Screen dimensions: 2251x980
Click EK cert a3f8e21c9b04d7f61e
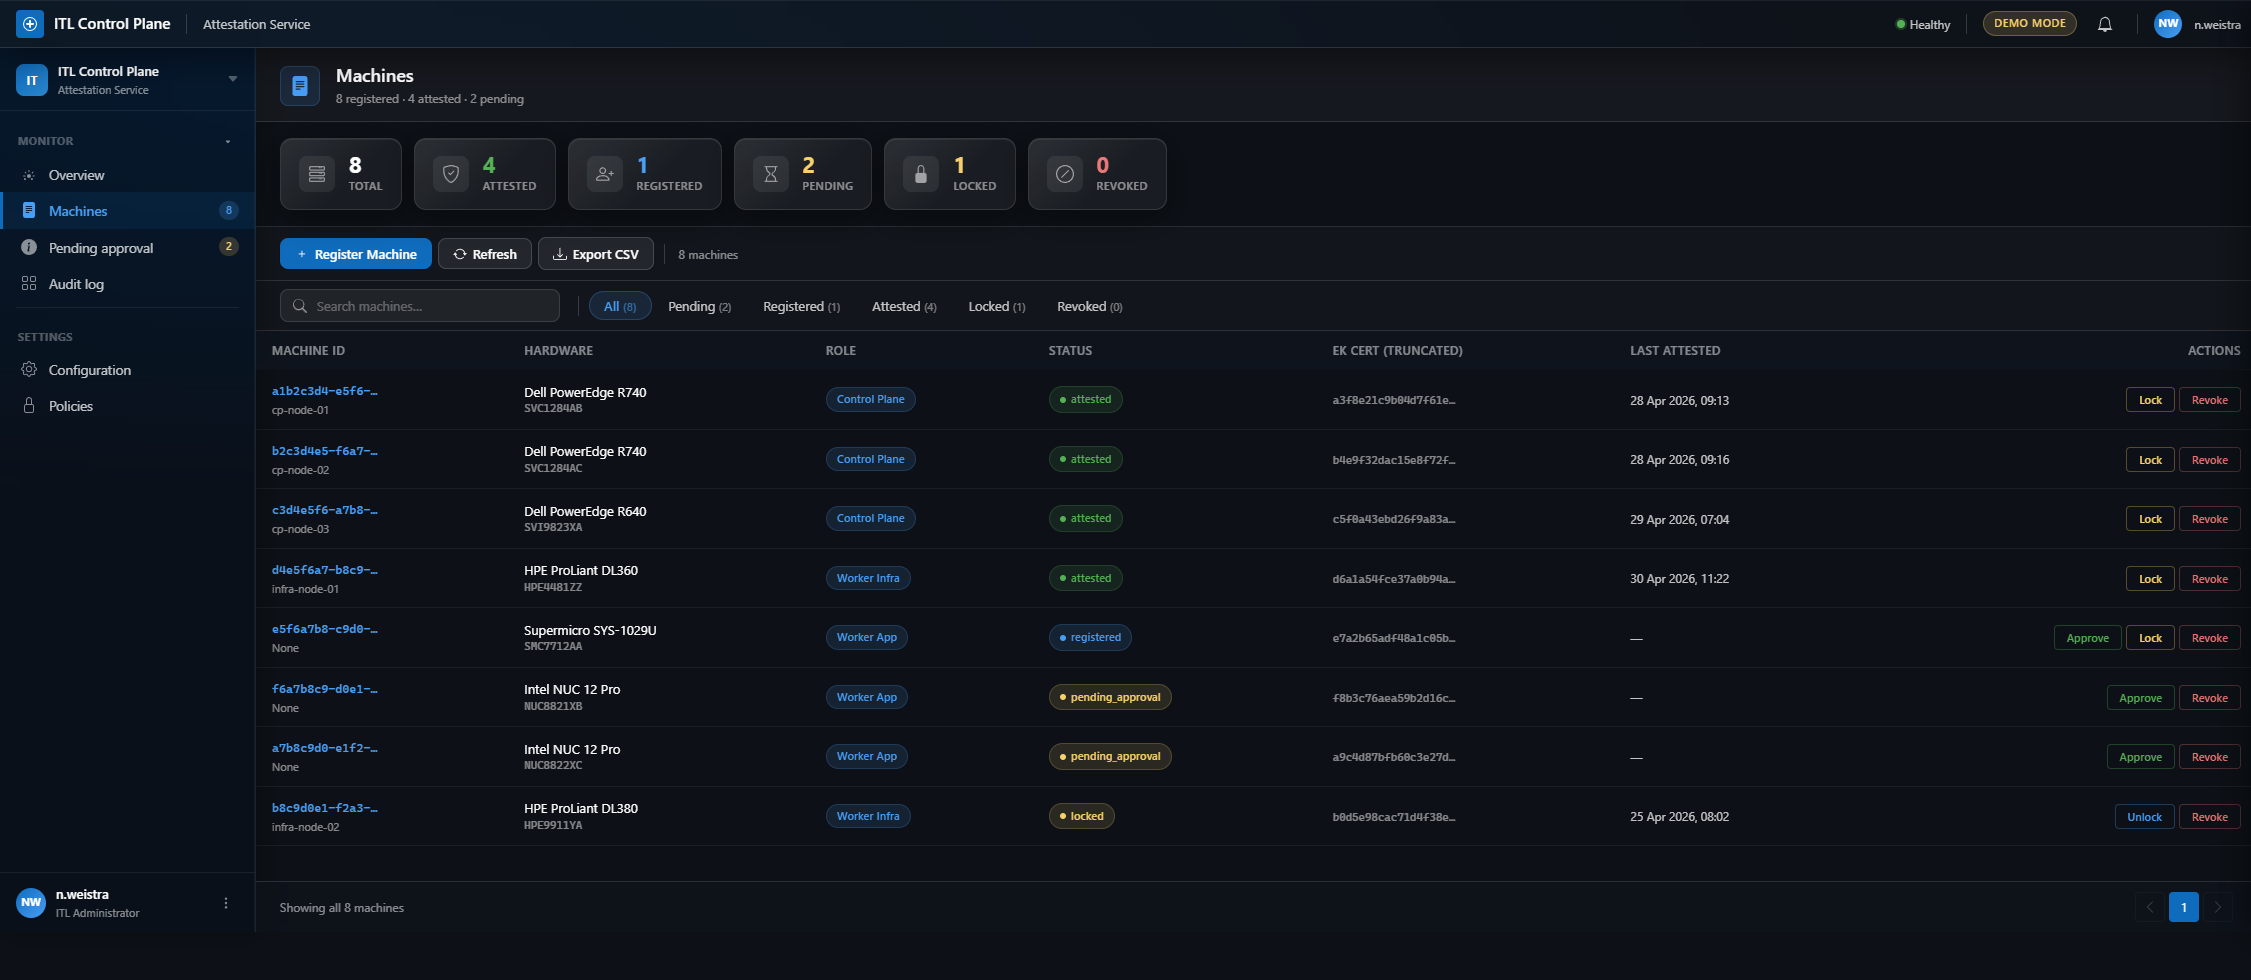[1394, 400]
